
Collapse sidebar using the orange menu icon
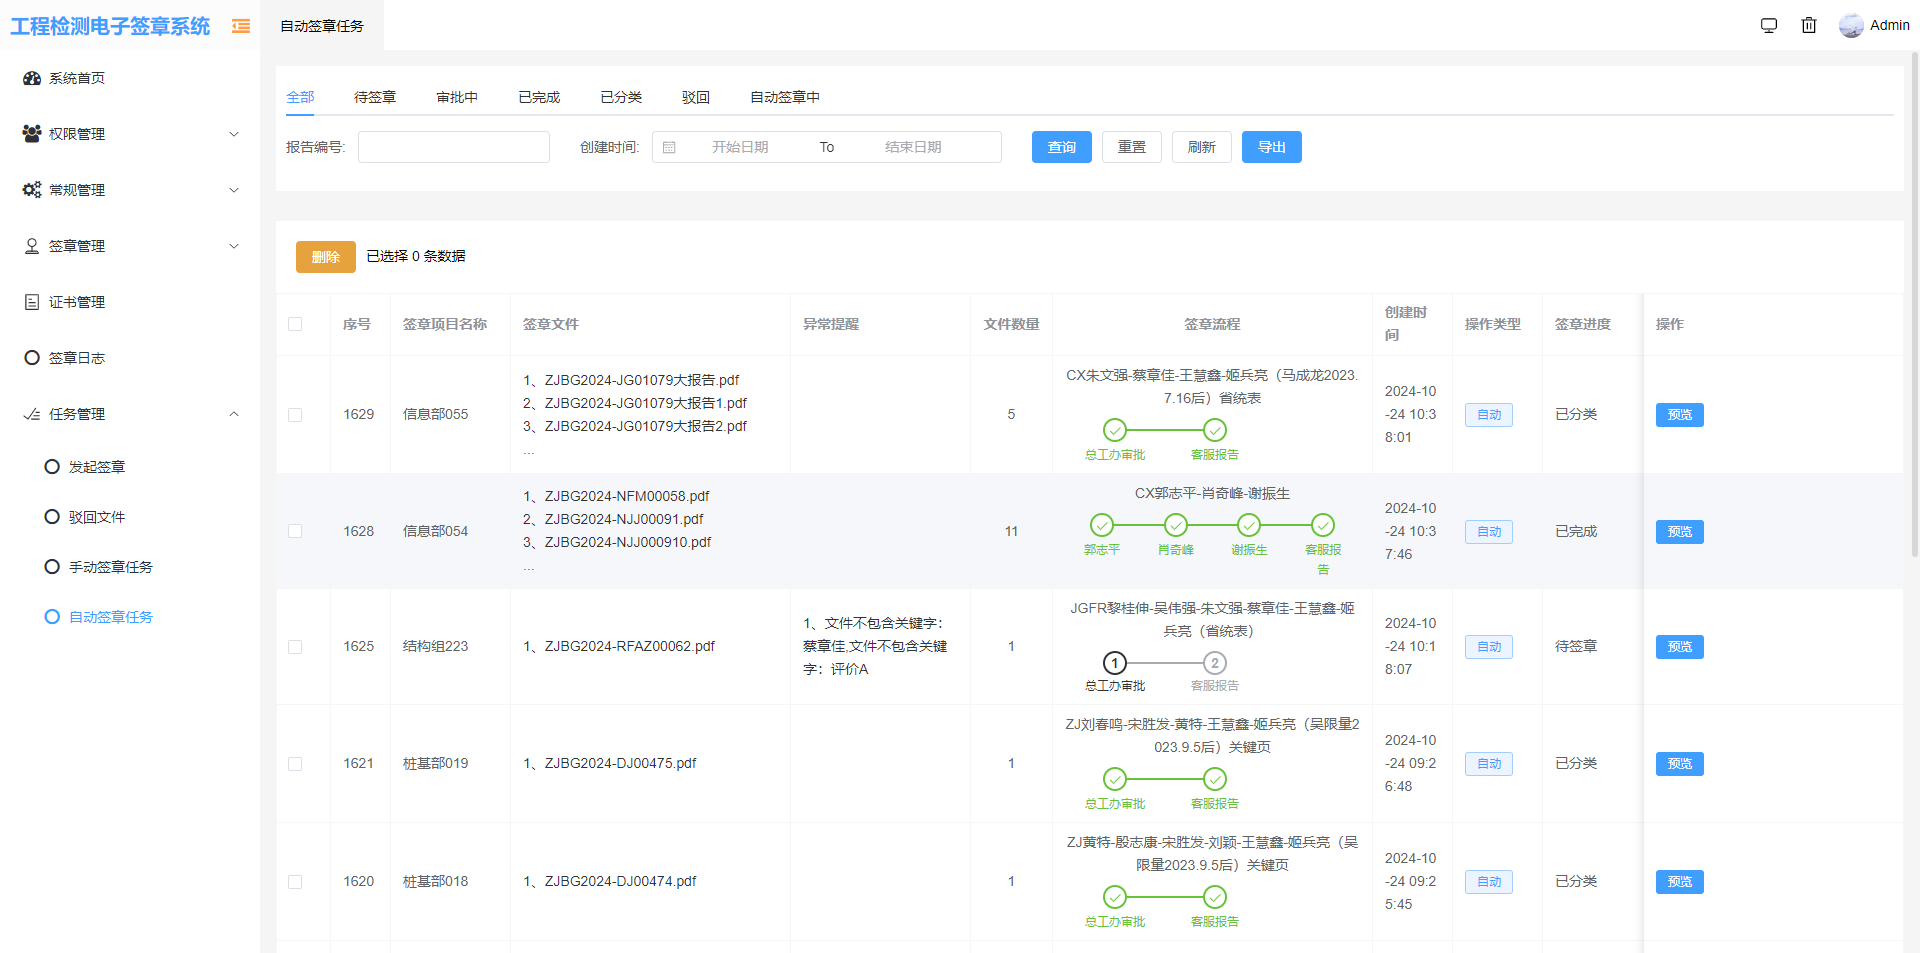click(x=241, y=26)
